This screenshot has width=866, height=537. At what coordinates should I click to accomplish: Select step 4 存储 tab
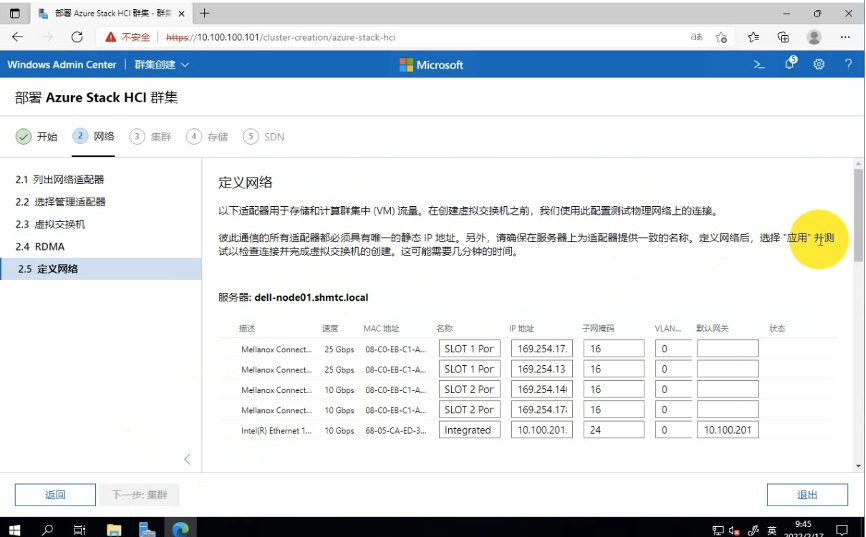click(x=207, y=136)
